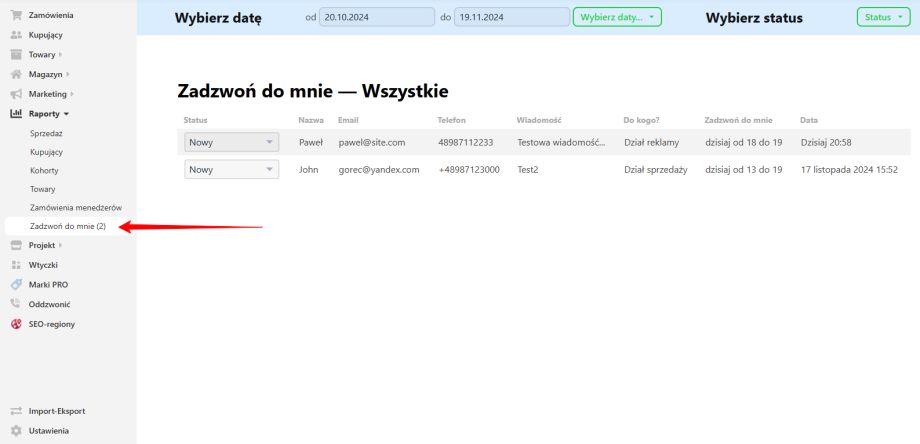Open status dropdown in Paweł's row
Screen dimensions: 920x444
point(231,143)
